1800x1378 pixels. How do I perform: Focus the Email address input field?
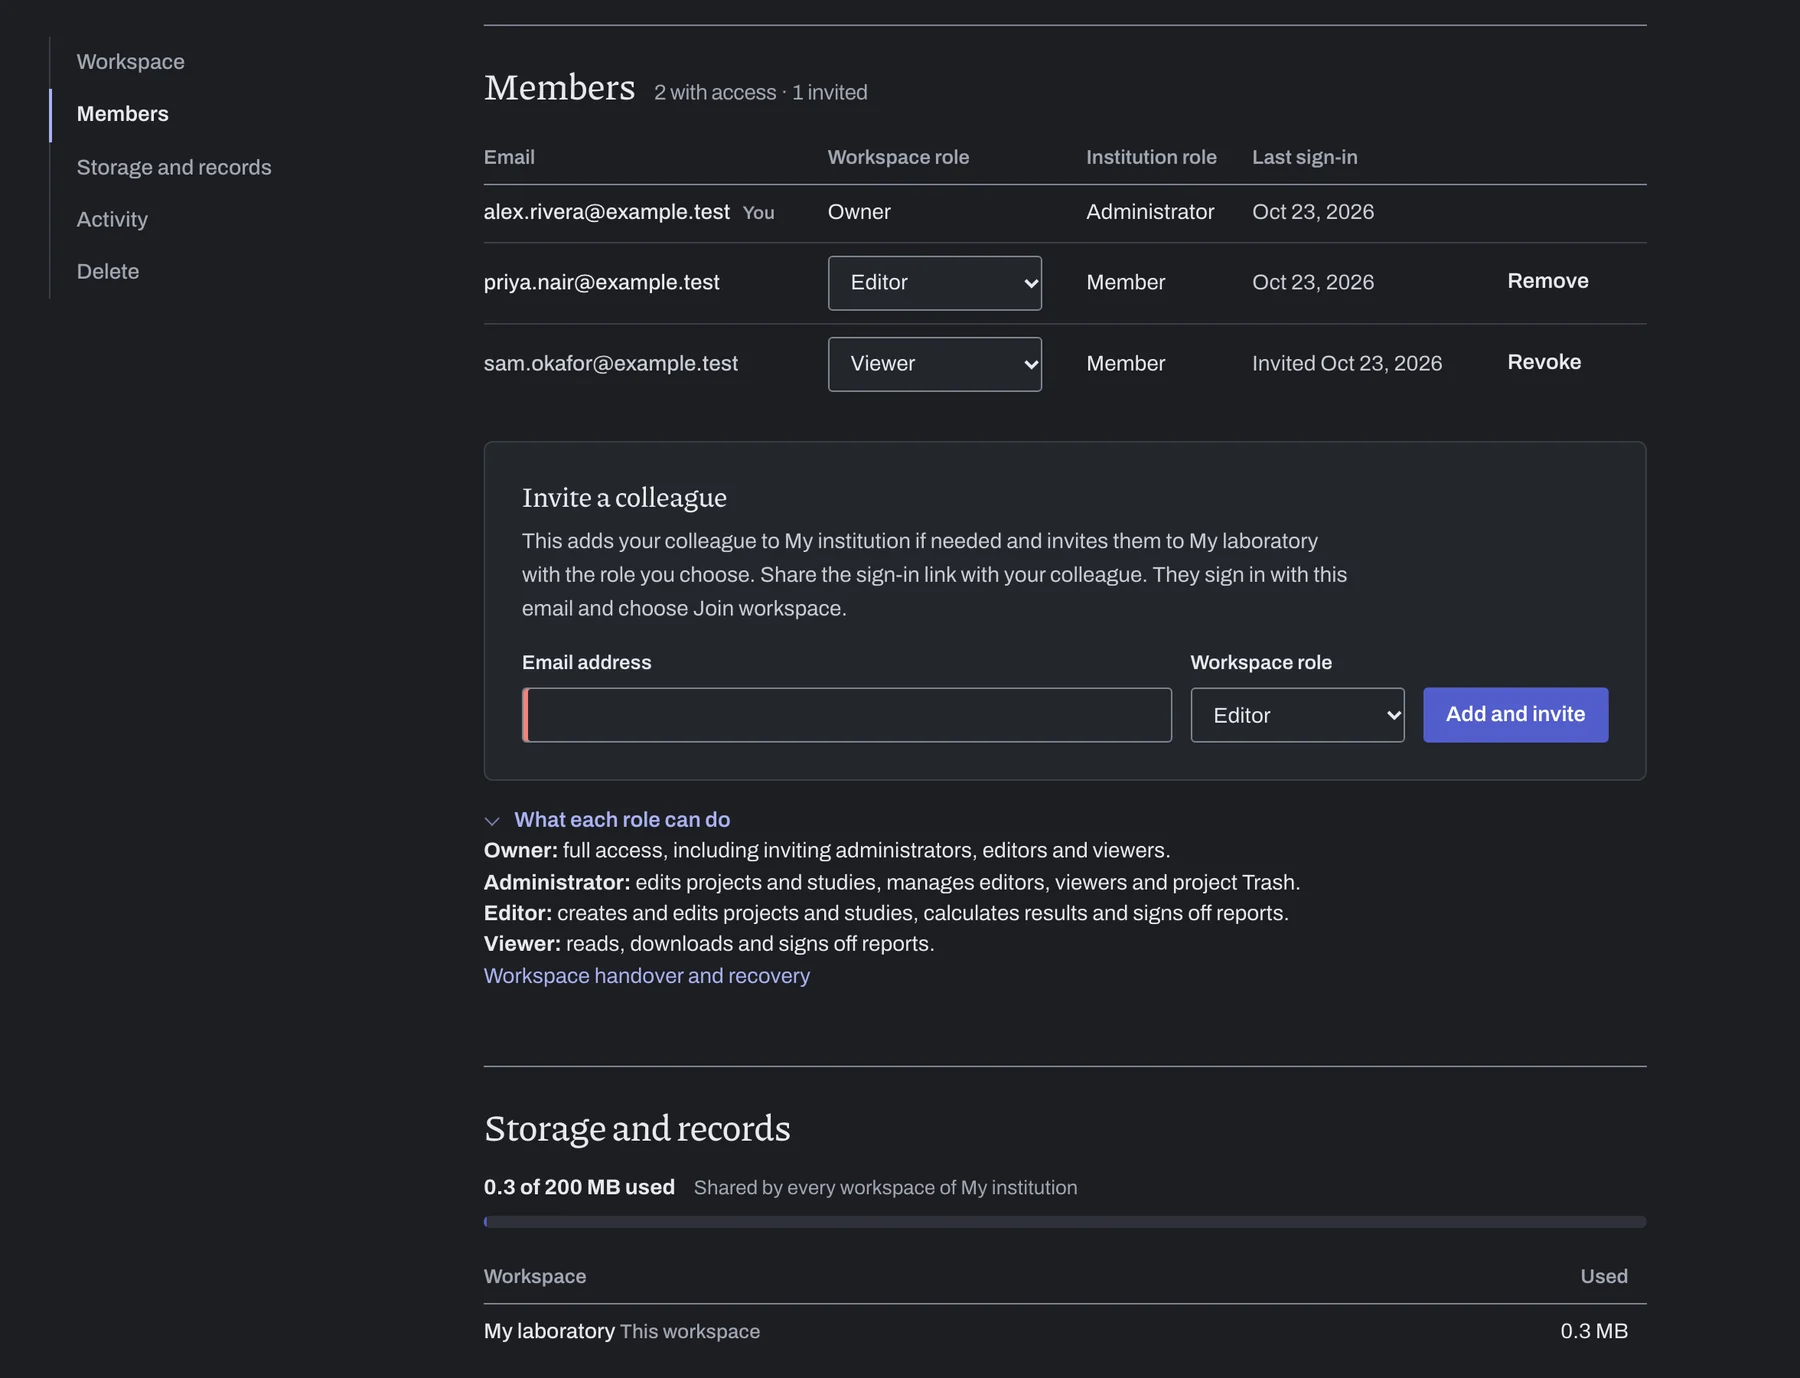pos(846,715)
